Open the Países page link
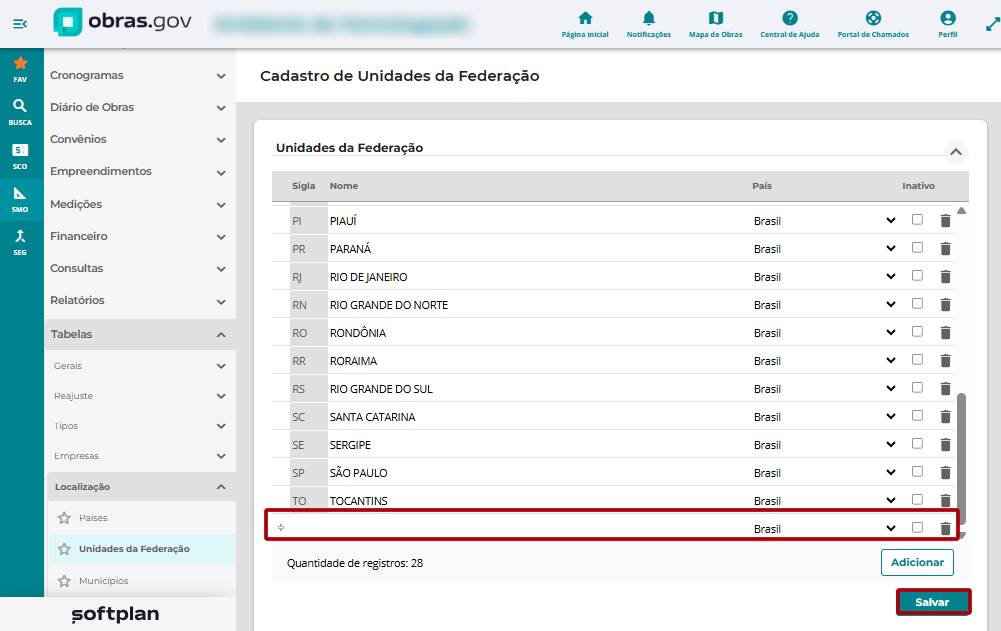 [x=93, y=518]
